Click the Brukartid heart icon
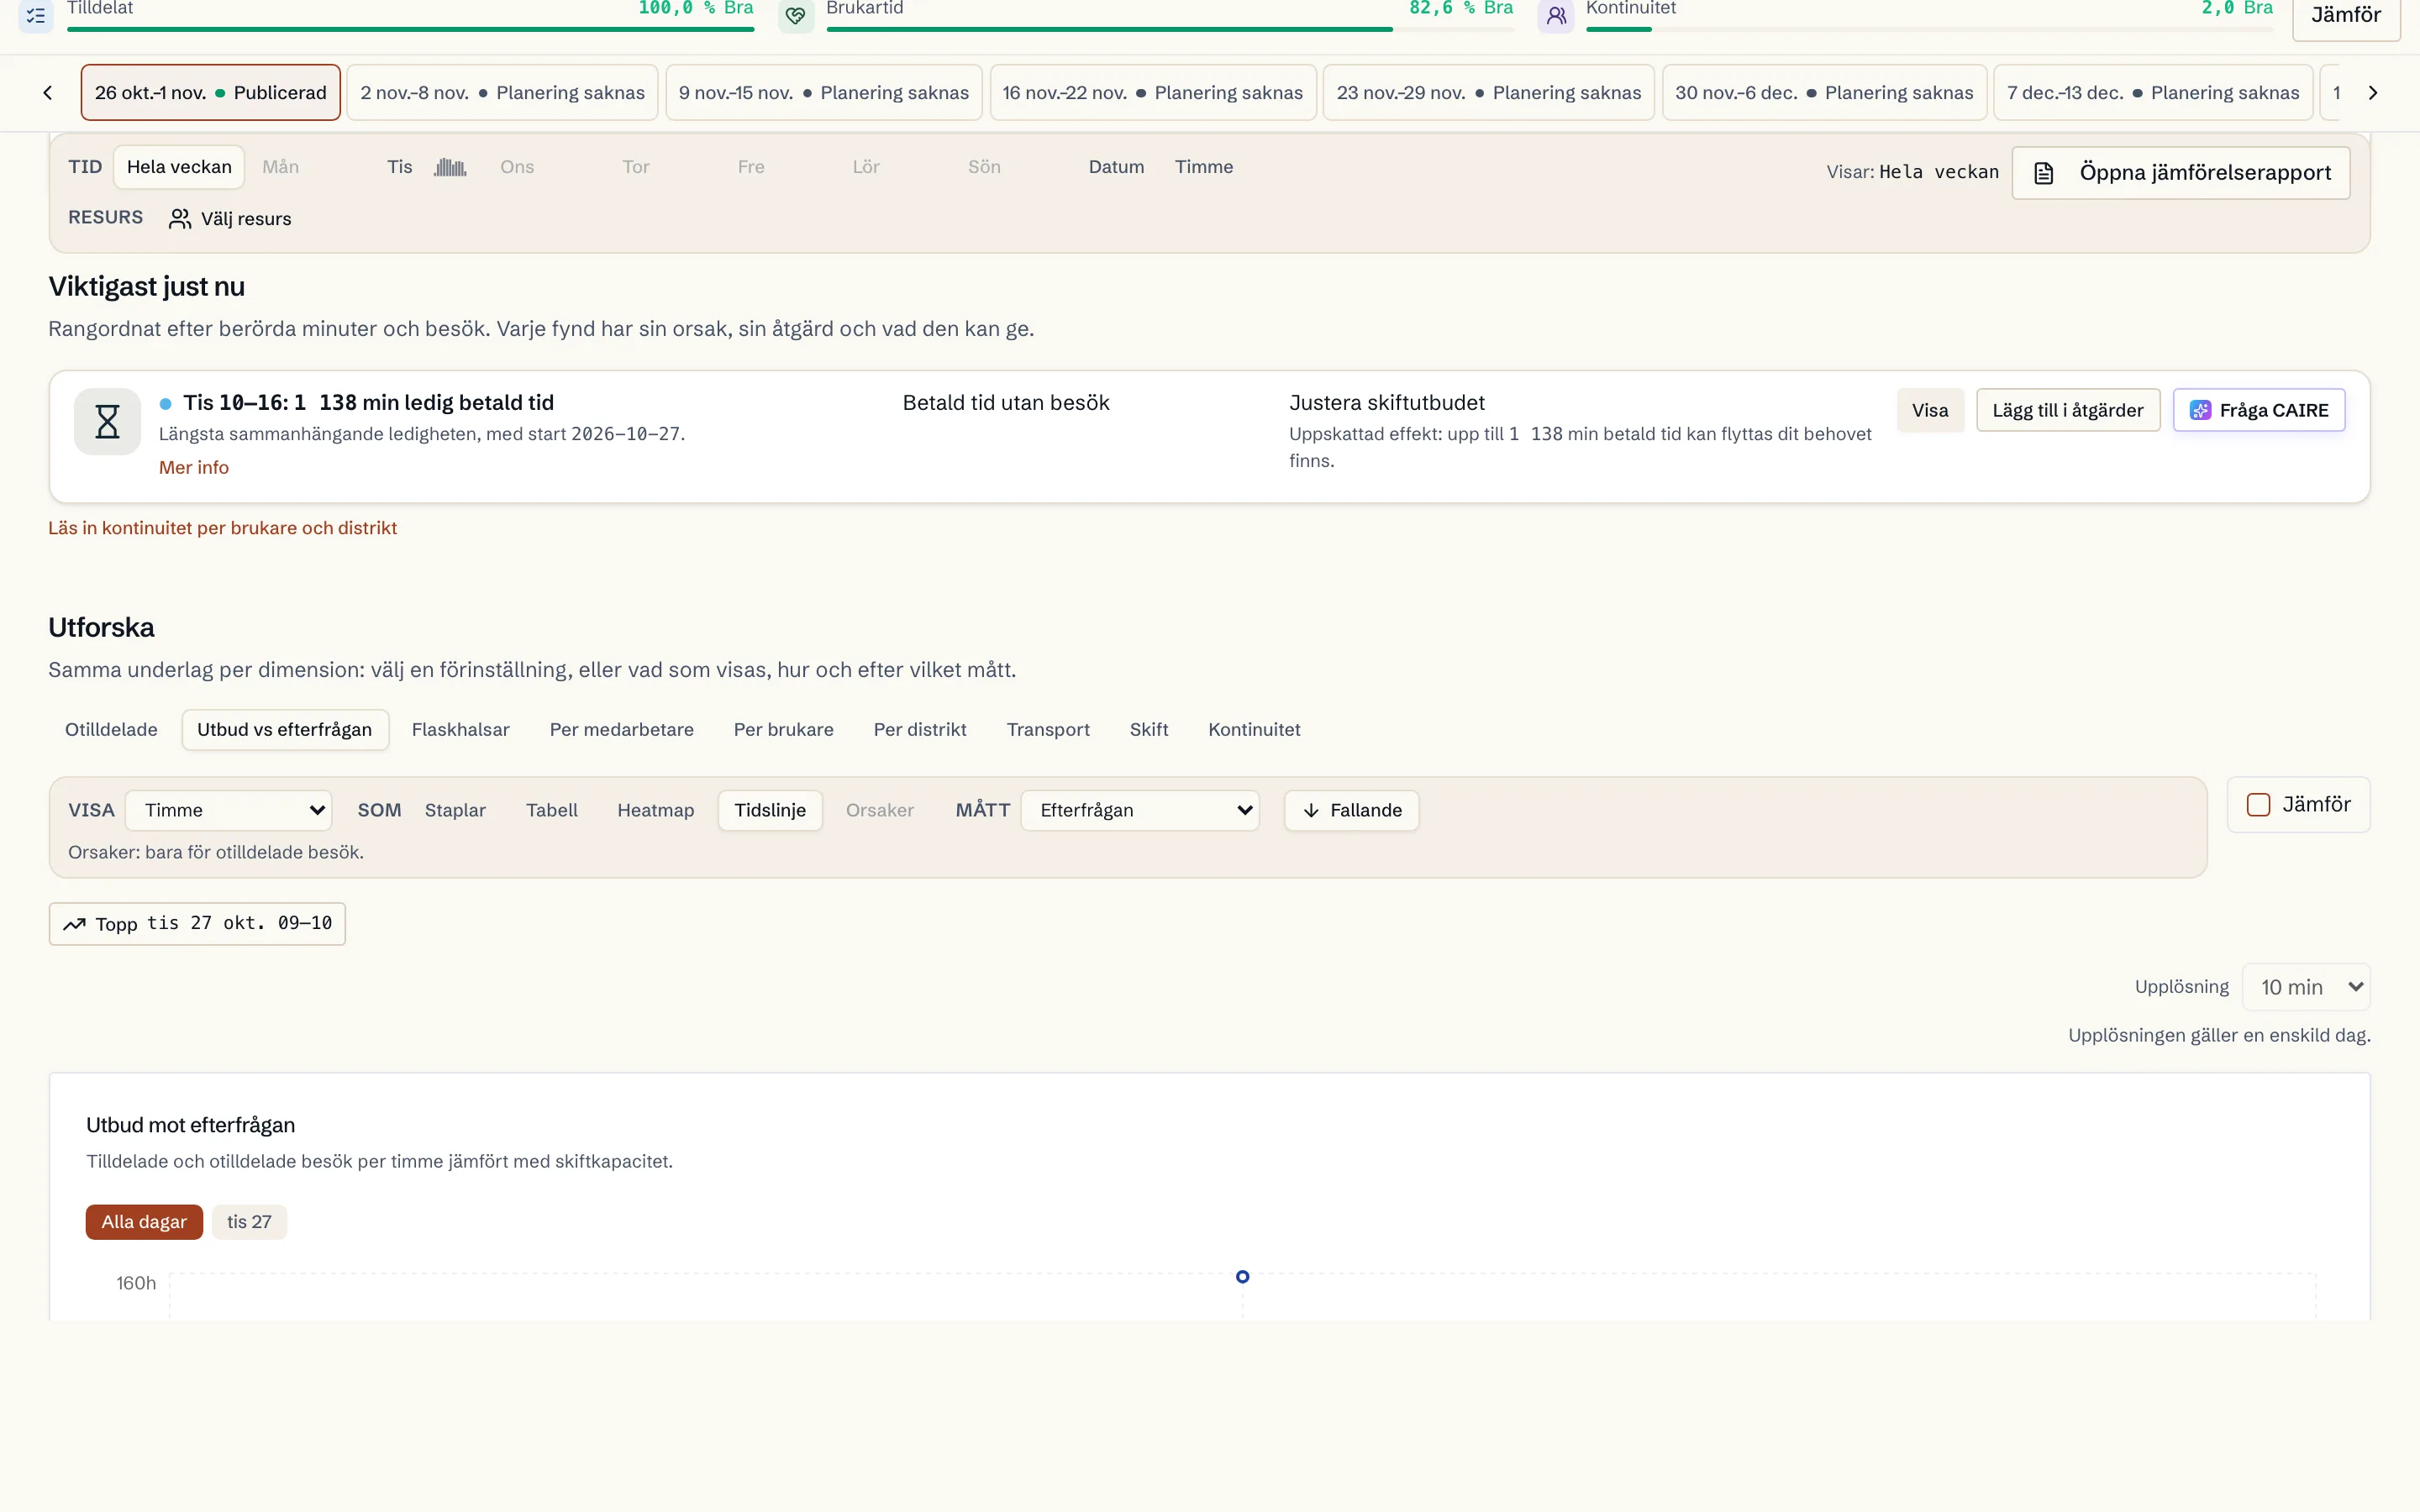The width and height of the screenshot is (2420, 1512). [796, 15]
